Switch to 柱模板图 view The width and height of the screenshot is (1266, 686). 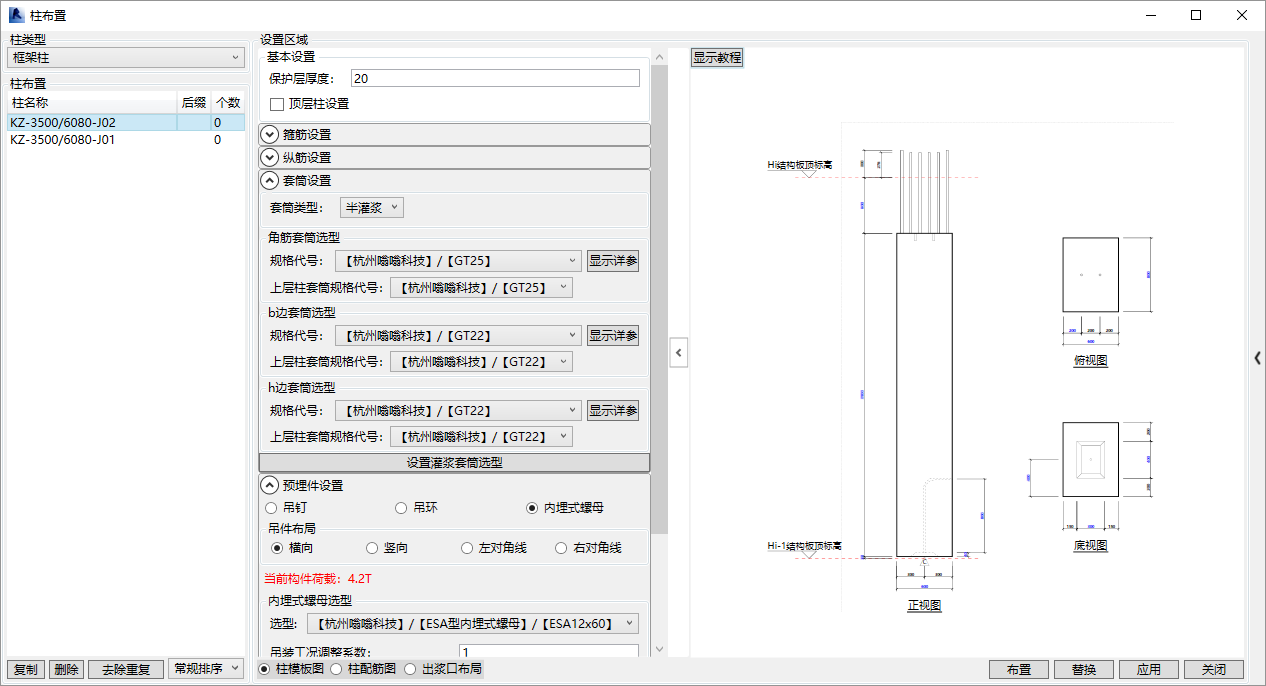pos(264,669)
